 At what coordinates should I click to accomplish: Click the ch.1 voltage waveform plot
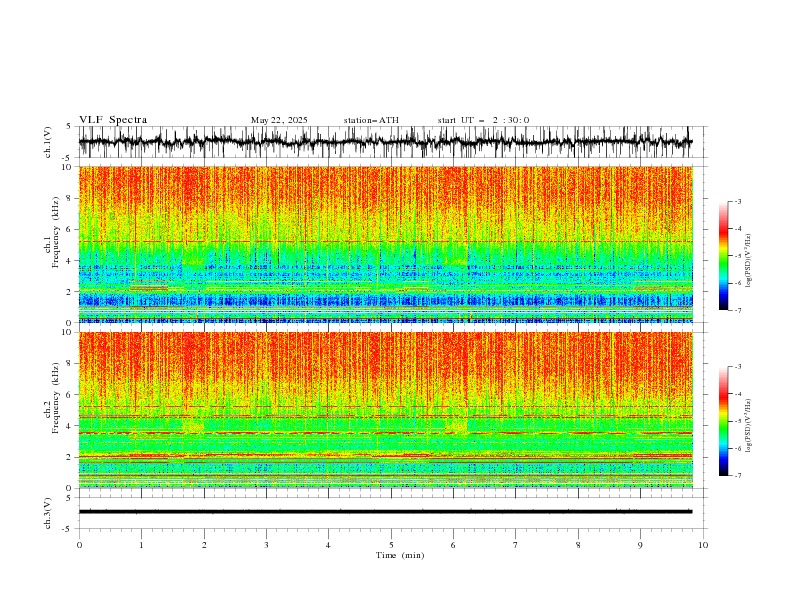(x=385, y=142)
